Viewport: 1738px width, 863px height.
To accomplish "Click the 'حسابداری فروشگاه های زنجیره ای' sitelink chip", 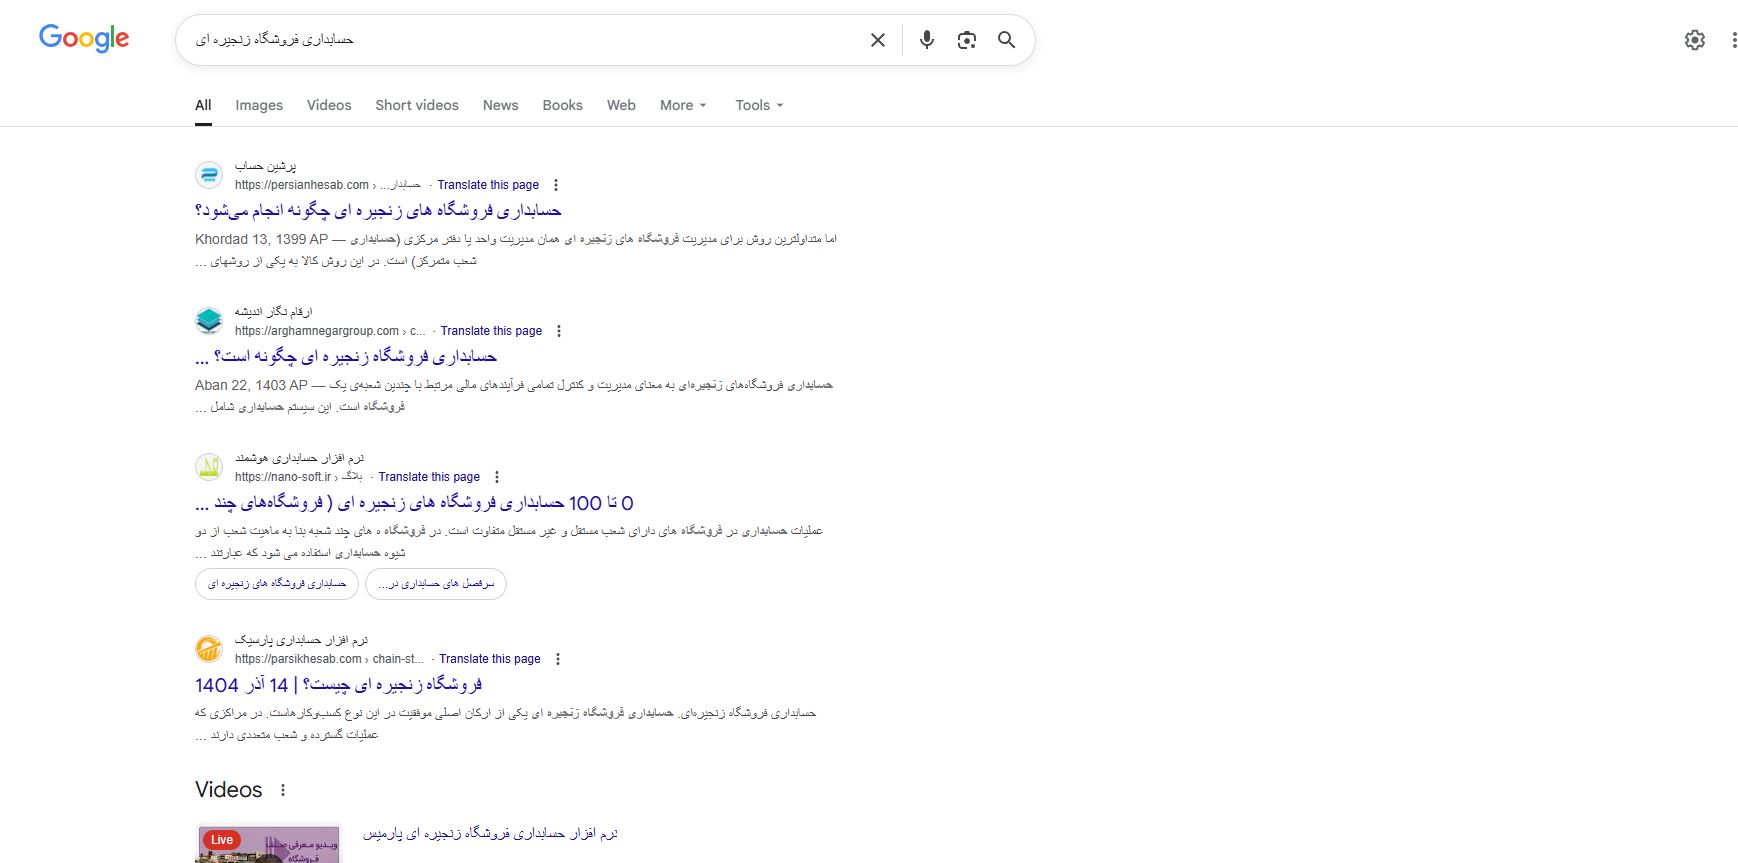I will 277,584.
